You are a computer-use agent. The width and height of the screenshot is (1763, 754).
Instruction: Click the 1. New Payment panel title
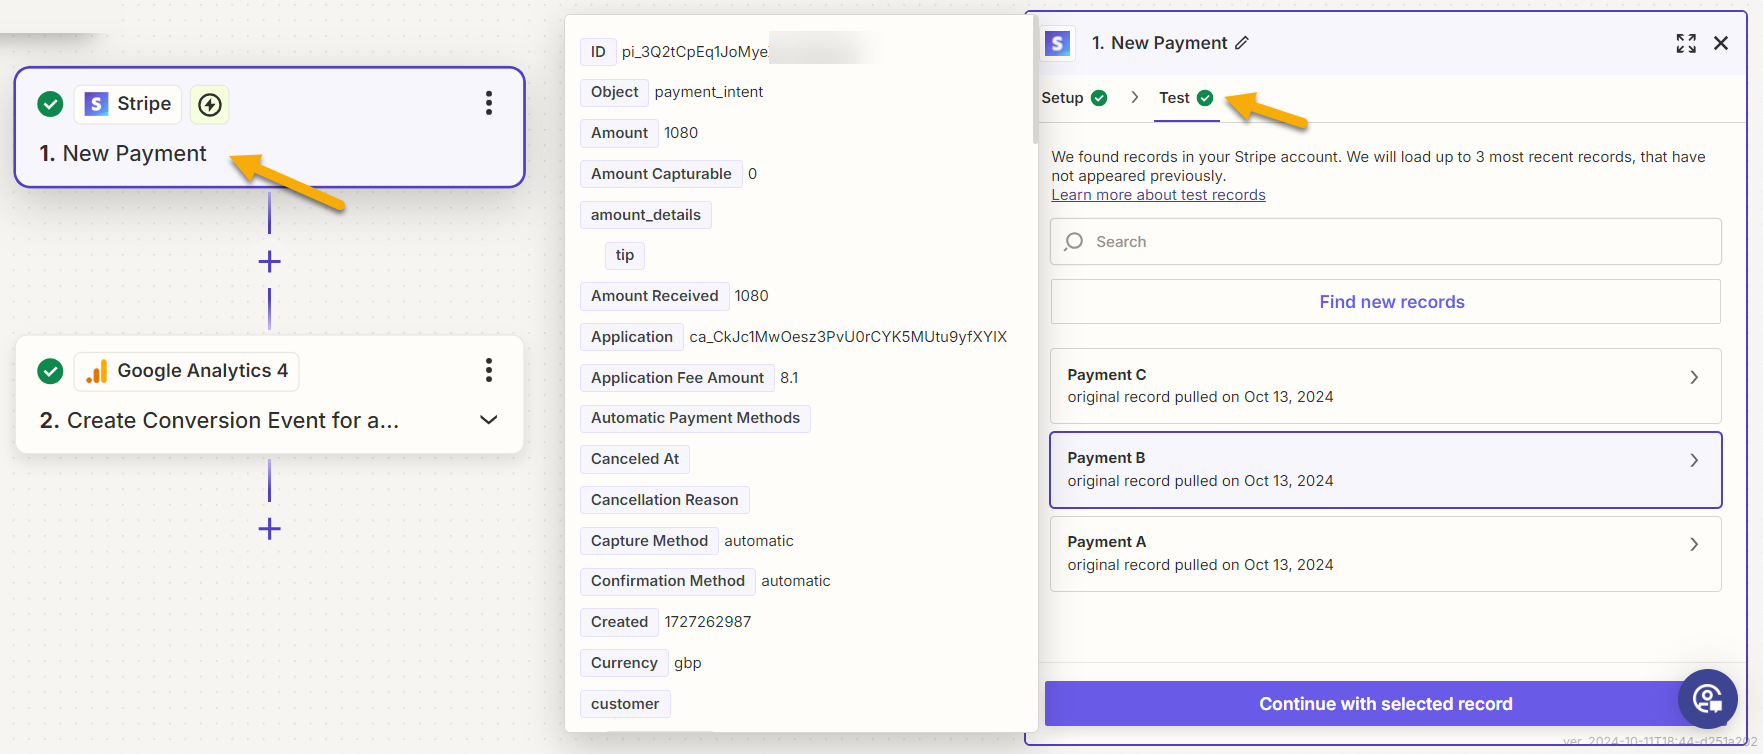click(1159, 43)
